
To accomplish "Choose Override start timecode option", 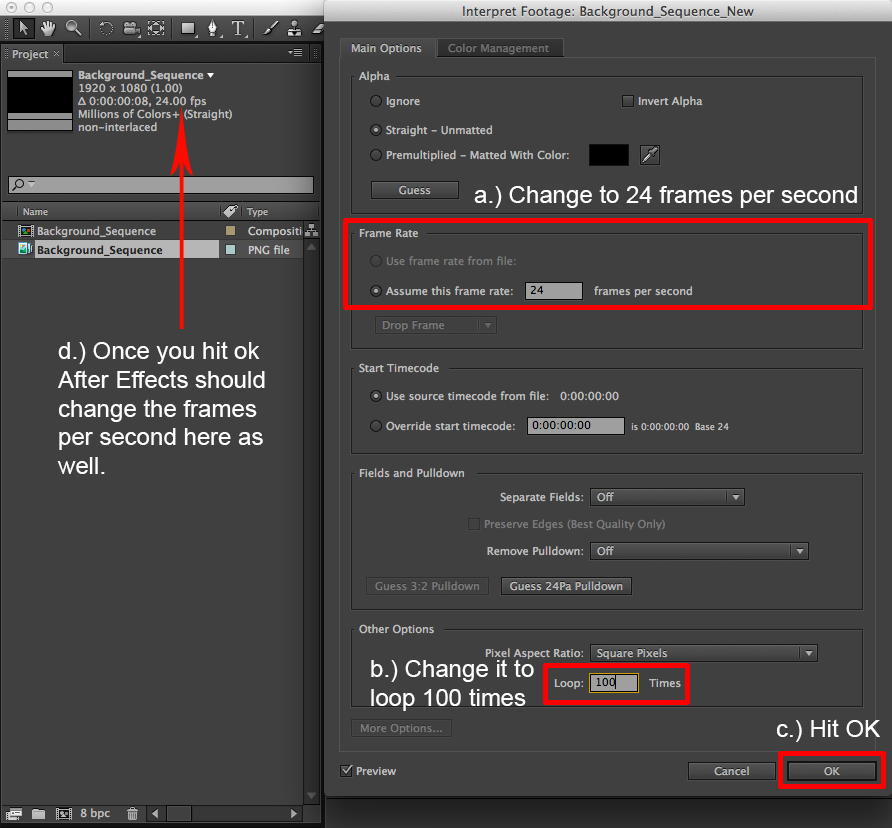I will 376,426.
